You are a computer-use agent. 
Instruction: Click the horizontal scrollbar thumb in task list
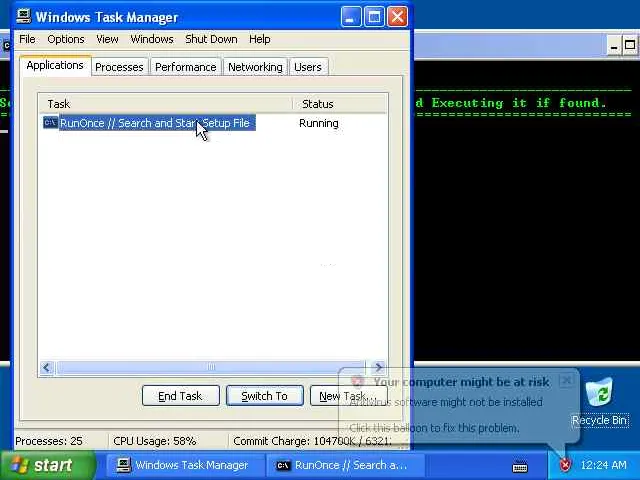211,367
